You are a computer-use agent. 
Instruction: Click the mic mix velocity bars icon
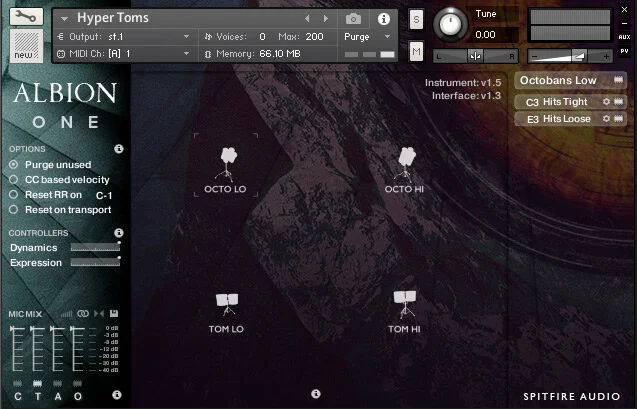point(66,314)
